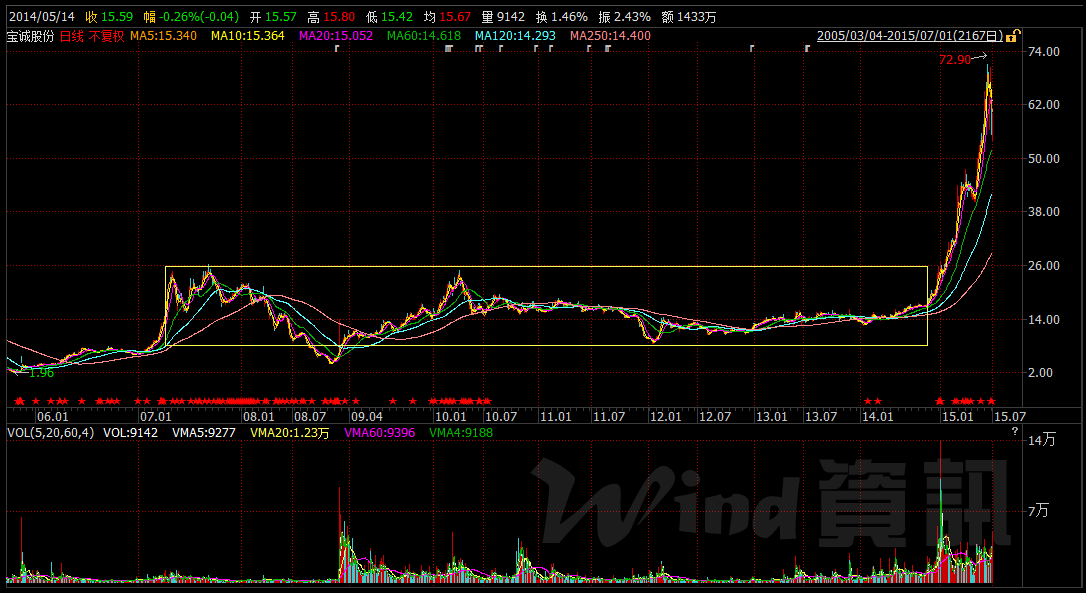
Task: Click the lone red star marker near 09.04
Action: point(356,400)
